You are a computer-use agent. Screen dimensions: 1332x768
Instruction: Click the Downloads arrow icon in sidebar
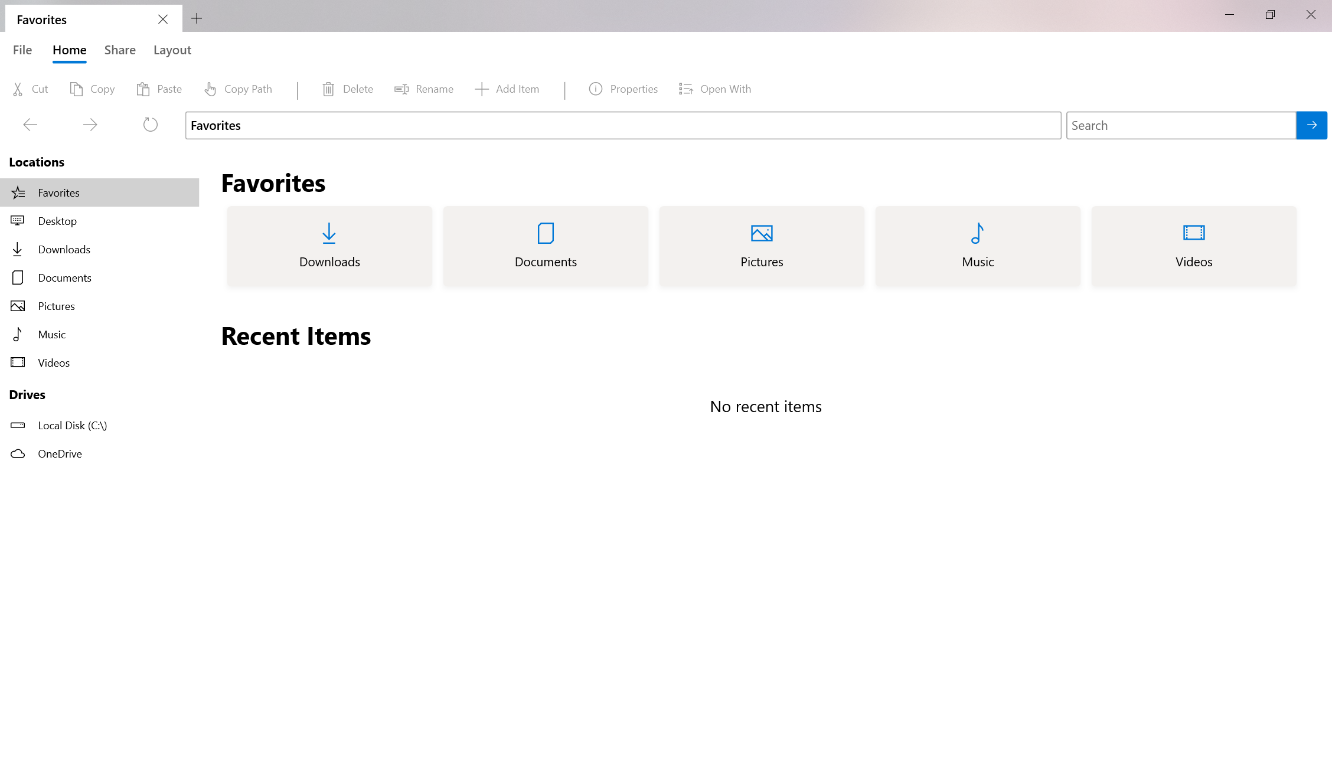click(18, 249)
